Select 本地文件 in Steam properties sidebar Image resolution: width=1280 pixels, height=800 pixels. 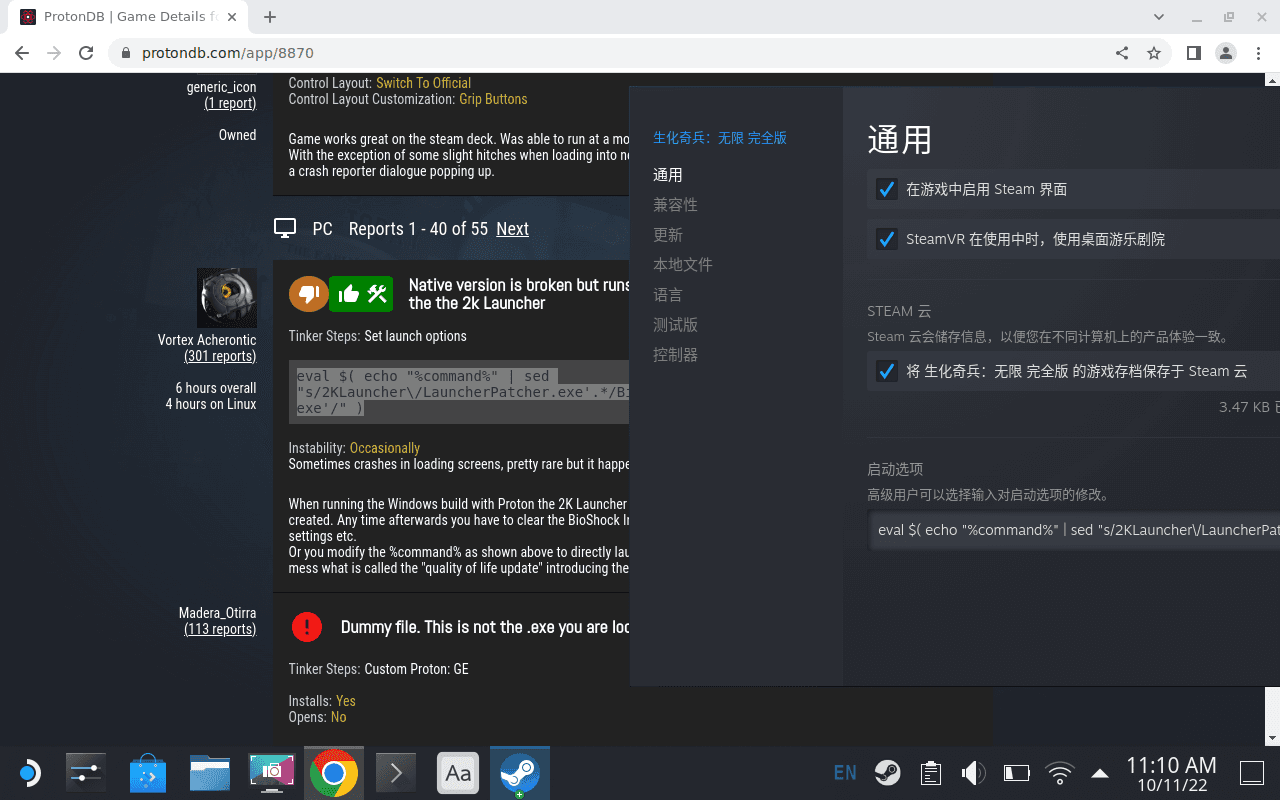coord(683,265)
